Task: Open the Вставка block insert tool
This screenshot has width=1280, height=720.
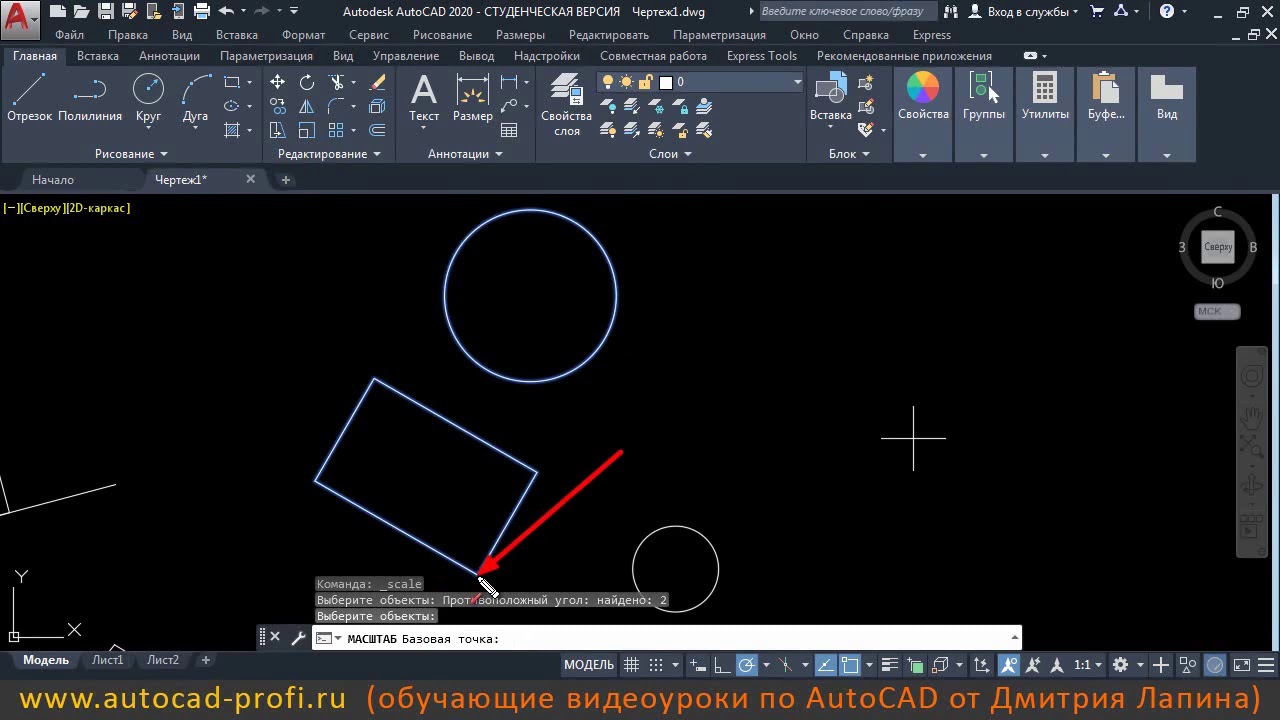Action: [x=831, y=98]
